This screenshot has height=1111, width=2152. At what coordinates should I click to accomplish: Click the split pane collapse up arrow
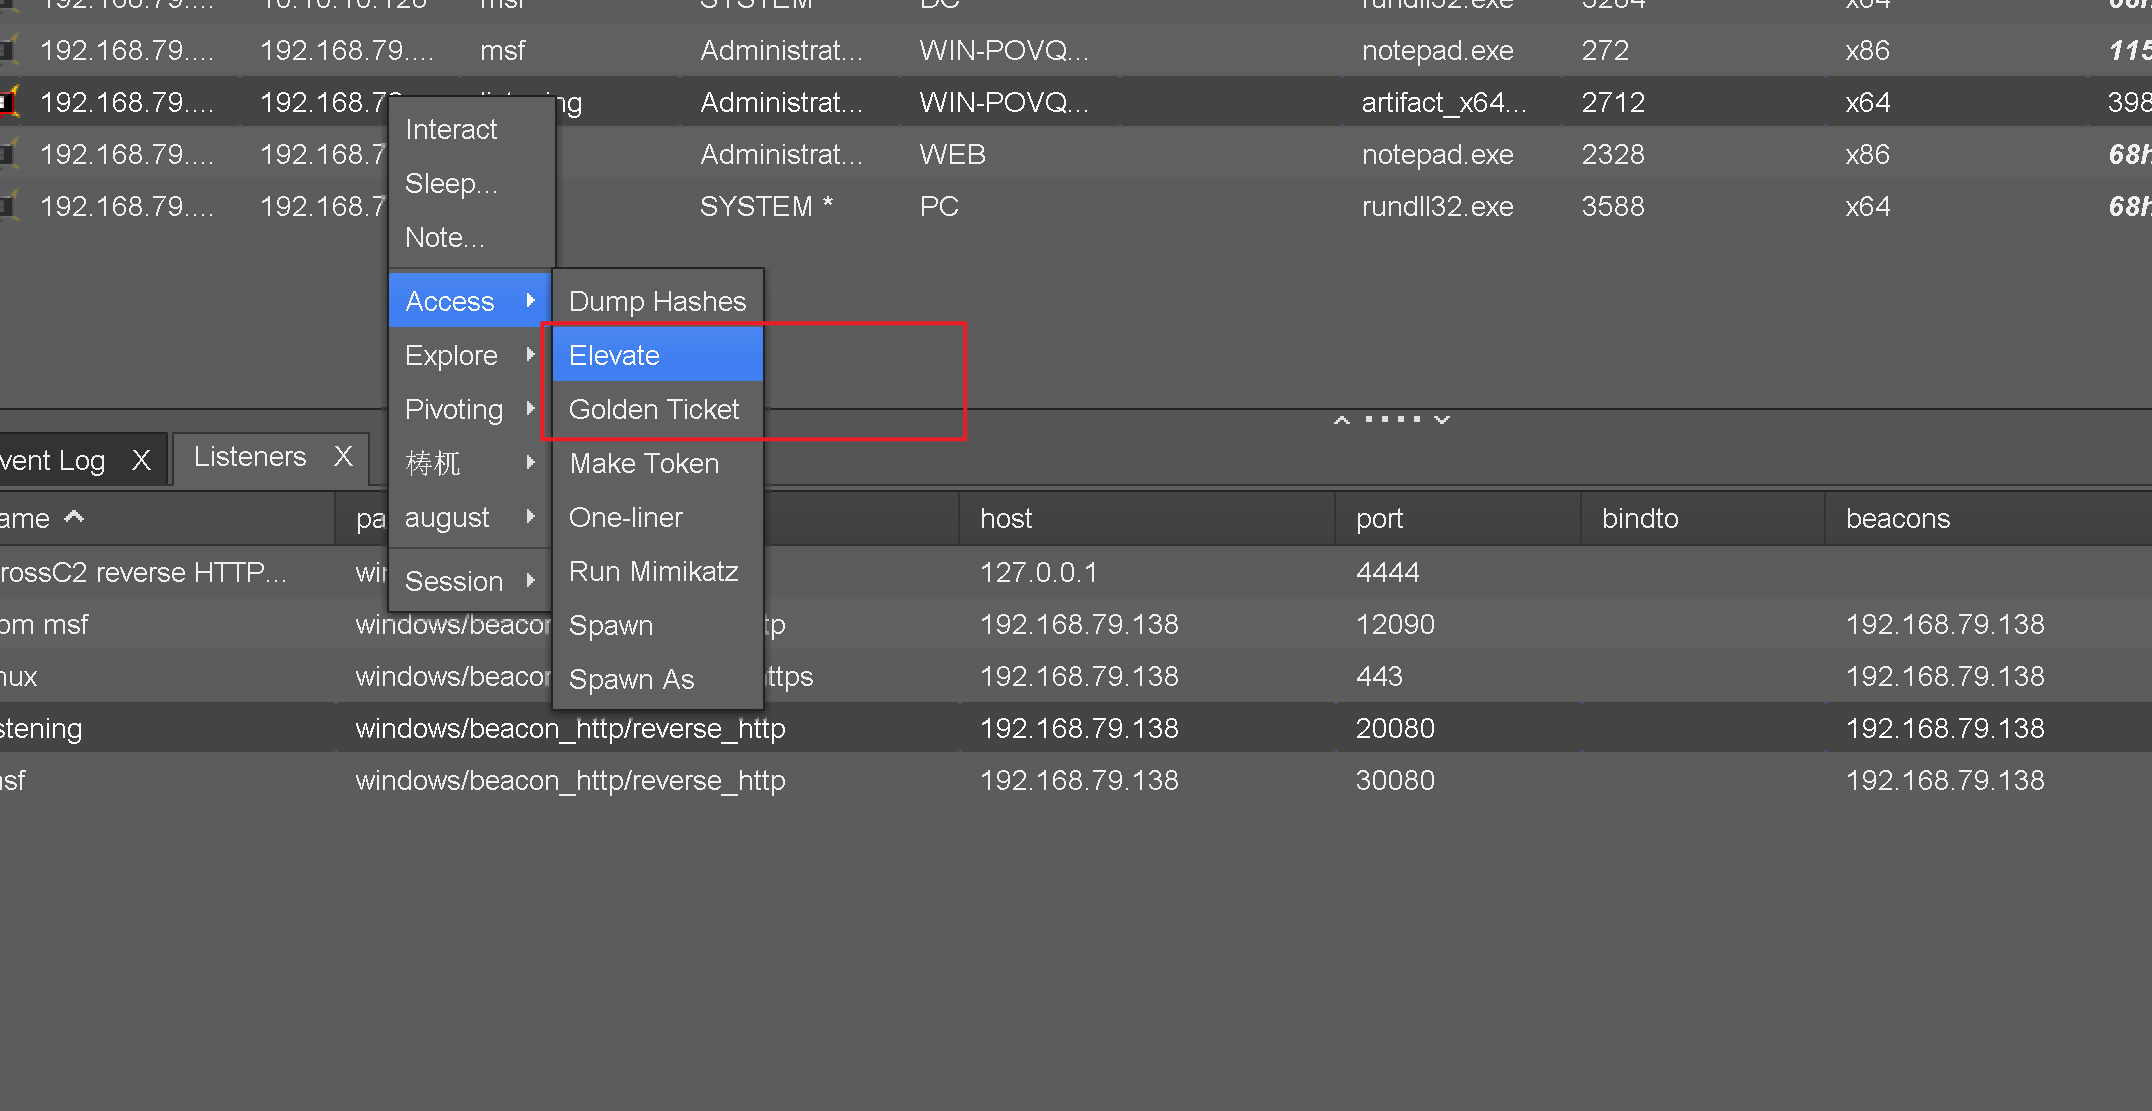pos(1342,420)
